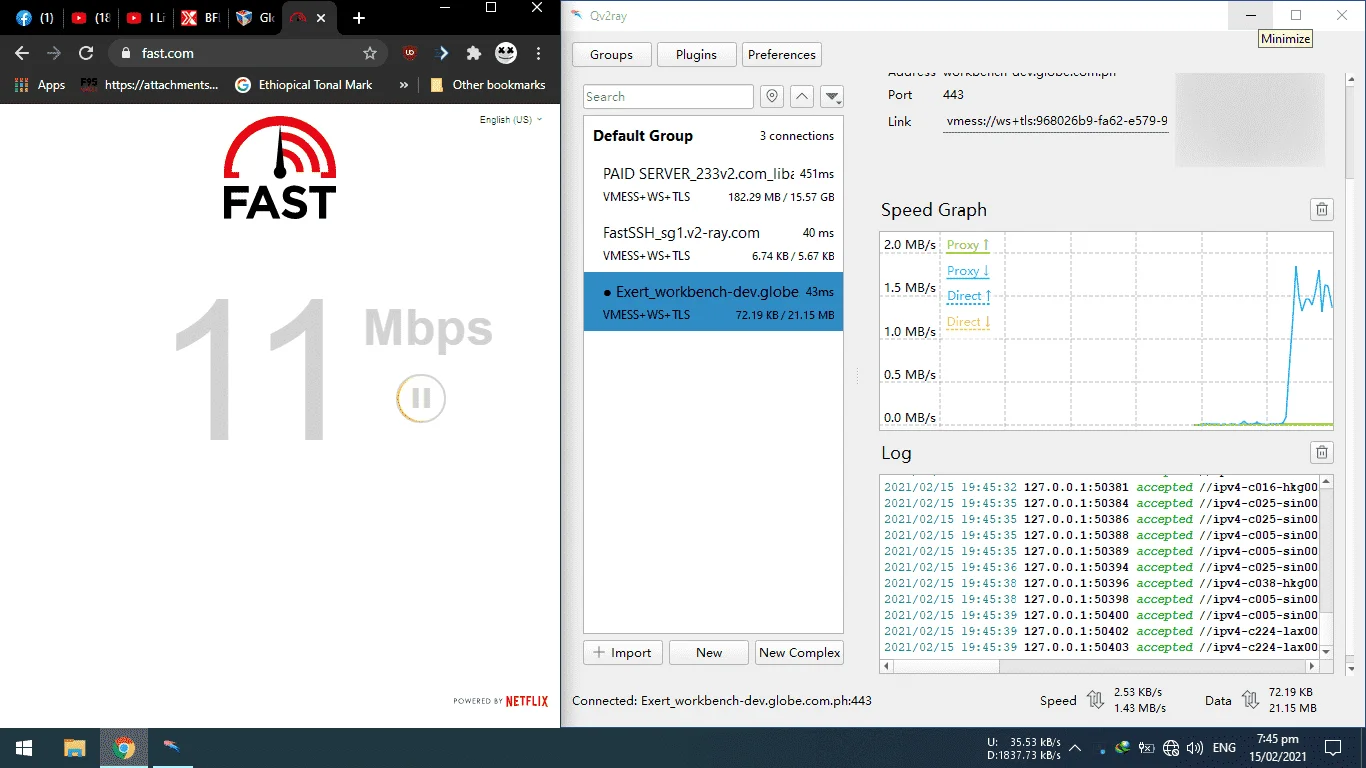Click the Direct ↑ legend label
The height and width of the screenshot is (768, 1366).
click(968, 296)
